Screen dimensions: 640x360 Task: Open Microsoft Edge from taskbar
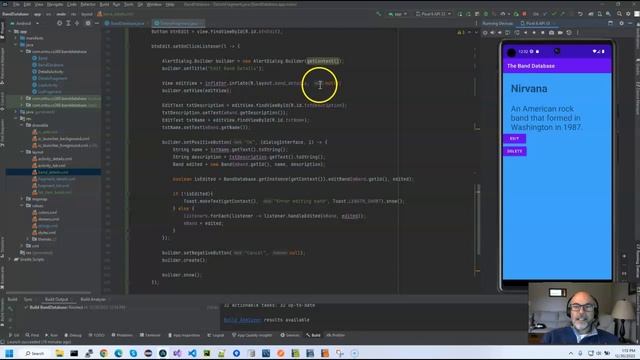click(118, 353)
